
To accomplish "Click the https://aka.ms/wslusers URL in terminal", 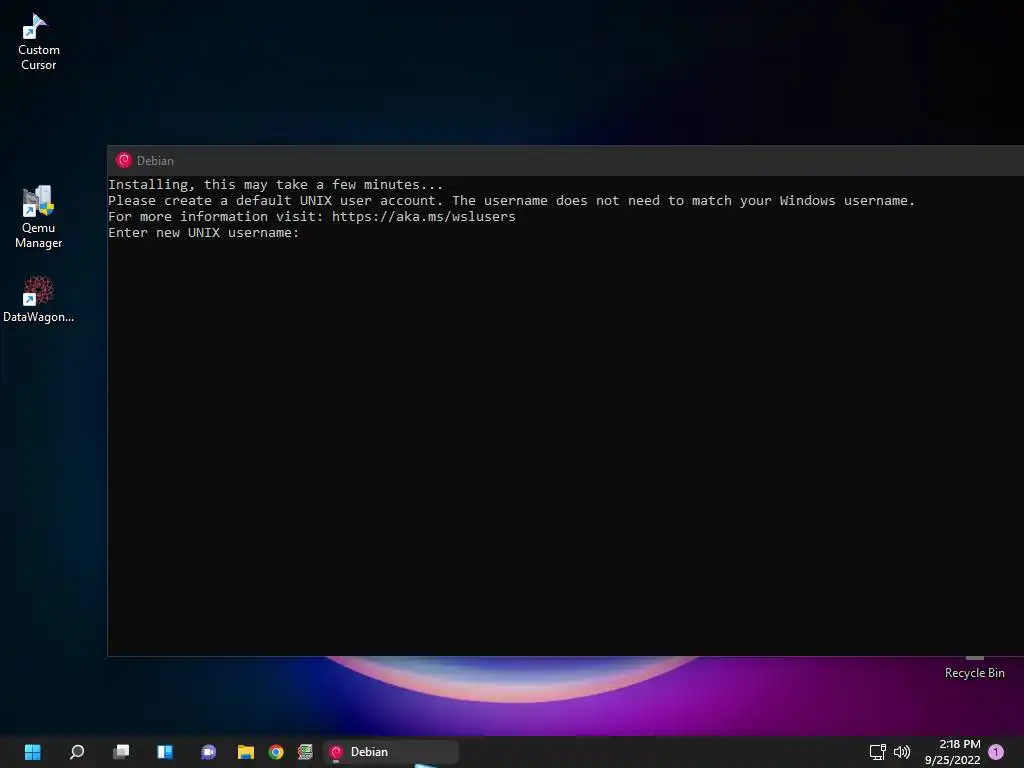I will (x=423, y=217).
